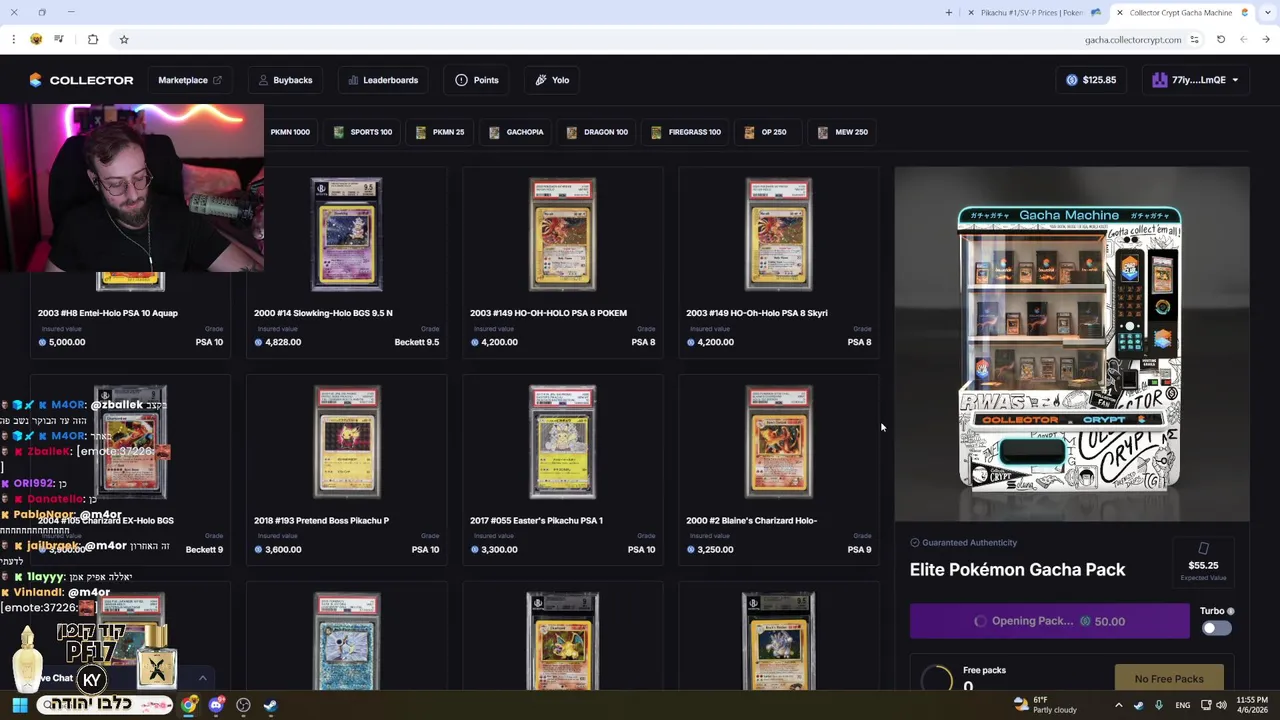Screen dimensions: 1280x720
Task: Open the browser three-dot menu
Action: click(13, 39)
